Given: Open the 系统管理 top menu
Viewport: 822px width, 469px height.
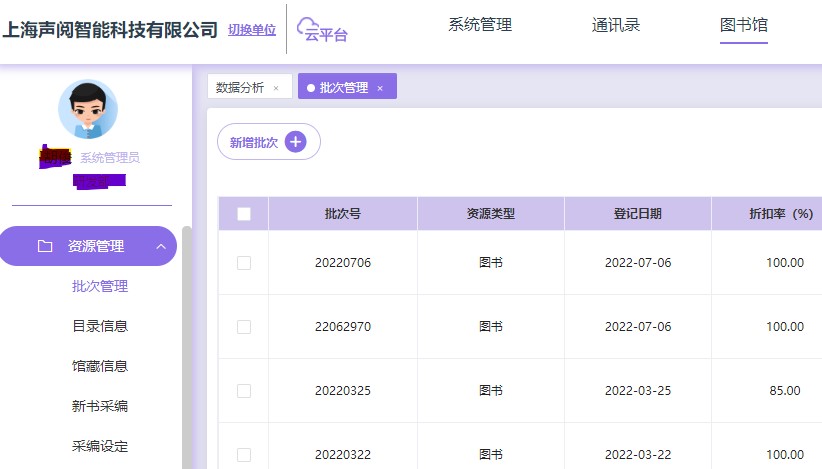Looking at the screenshot, I should pos(480,25).
